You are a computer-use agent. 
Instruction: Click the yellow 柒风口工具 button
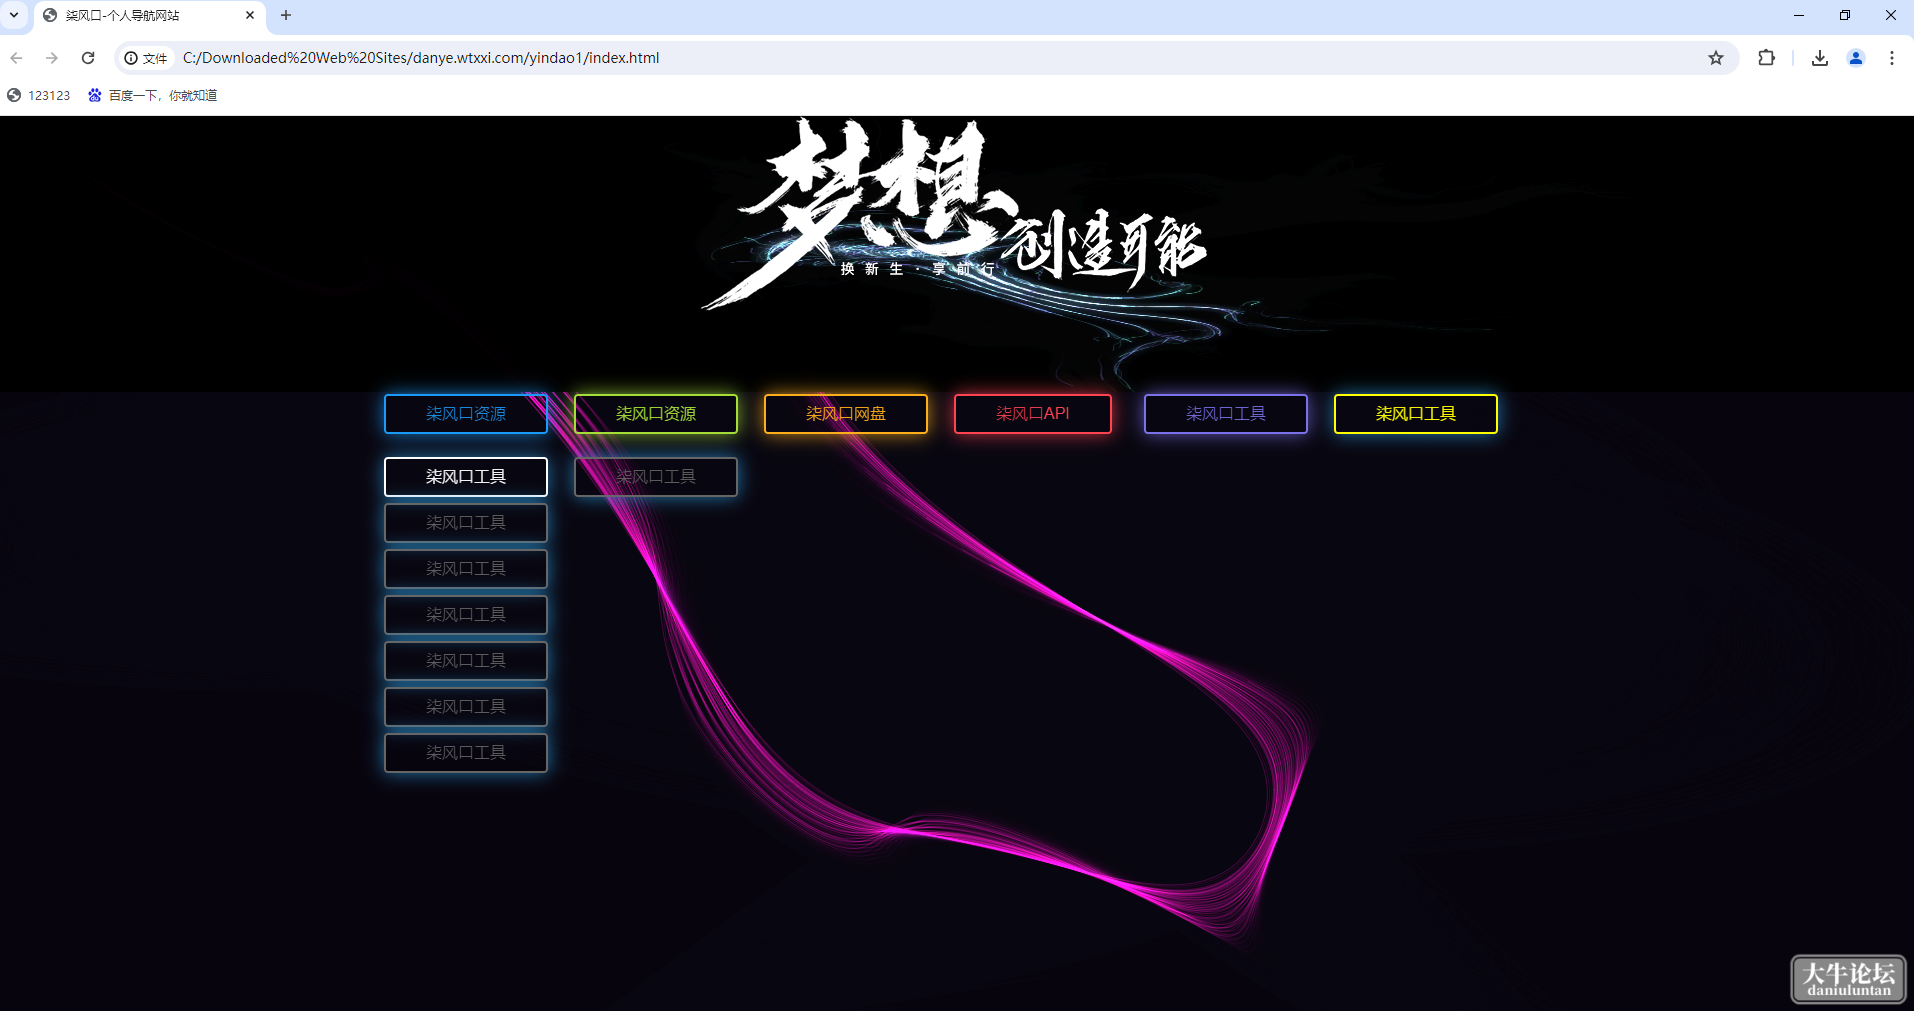tap(1416, 414)
